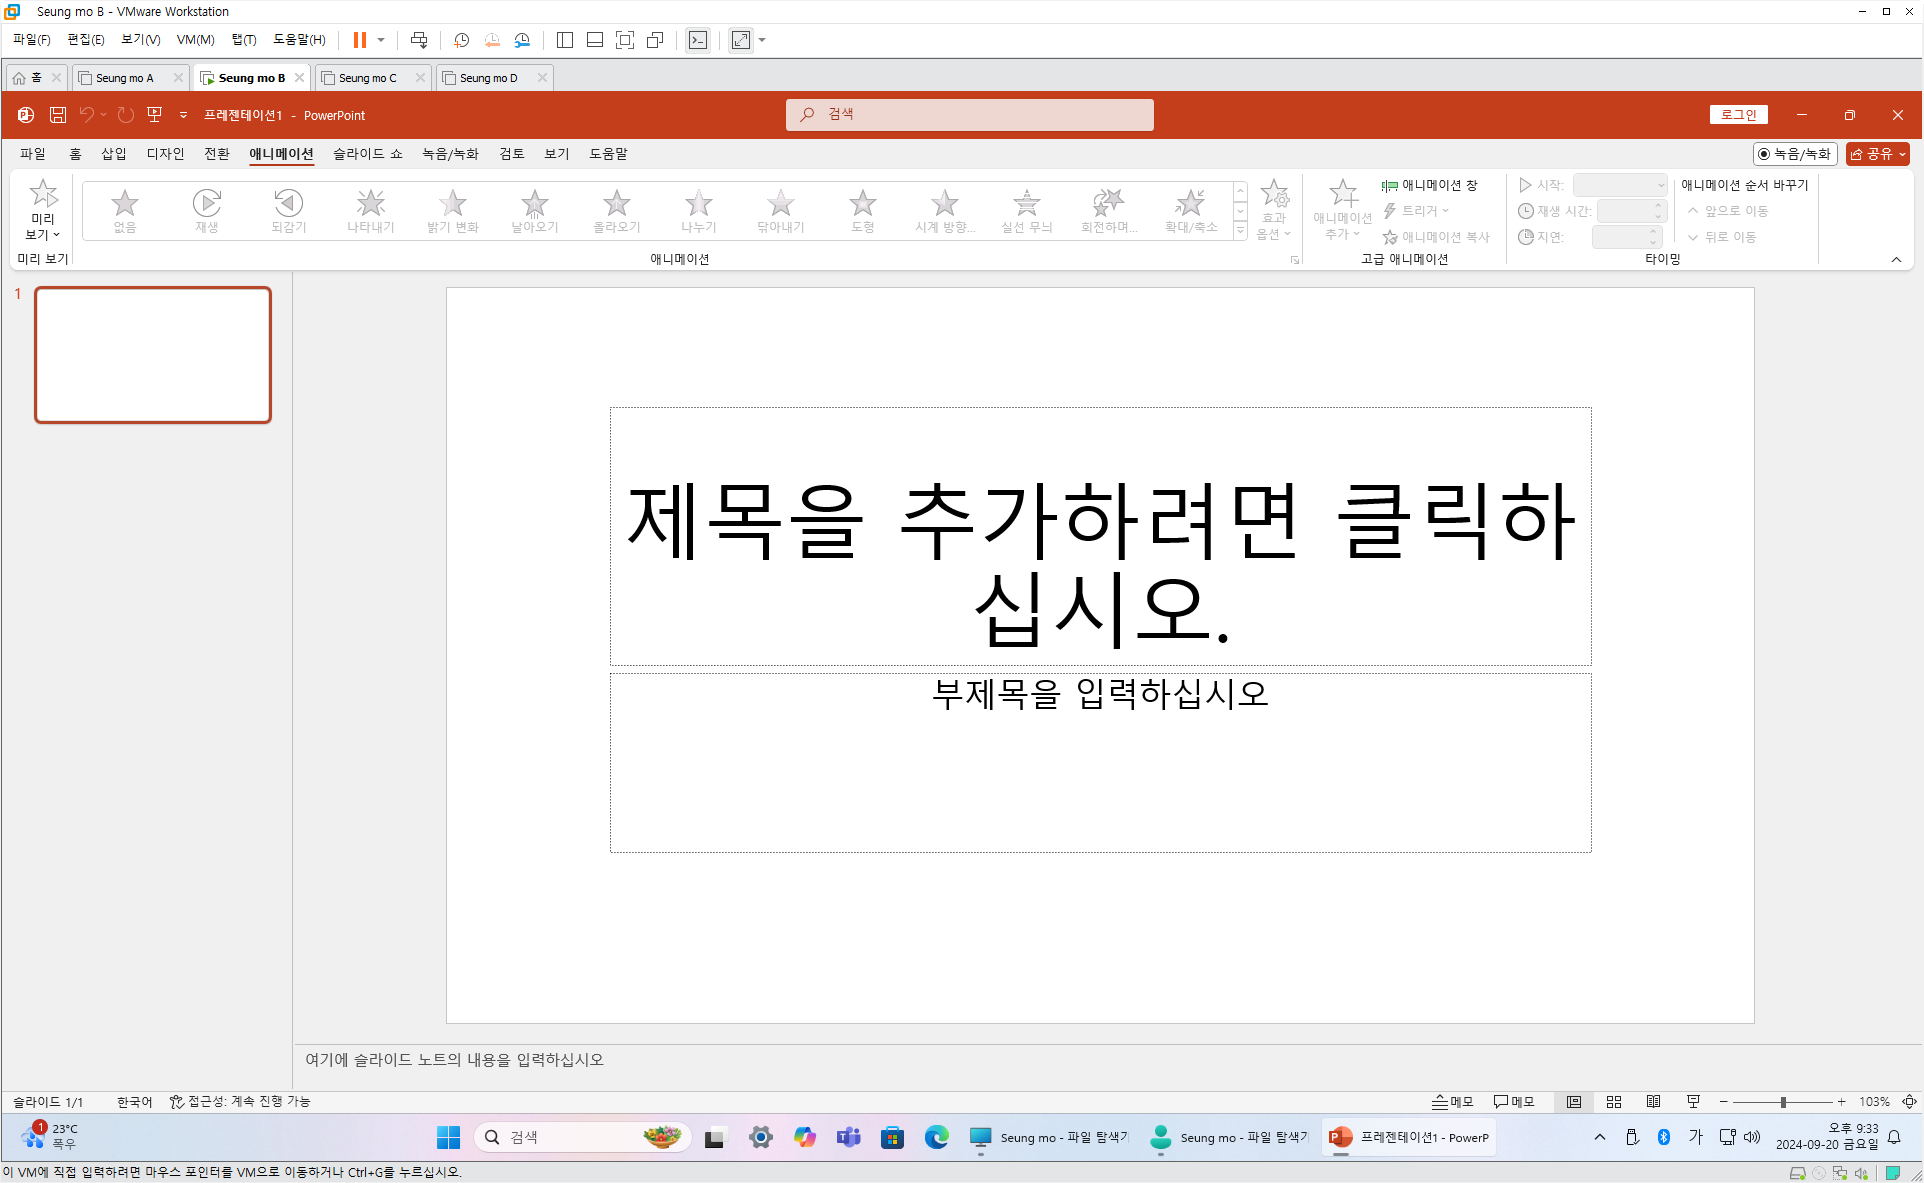Toggle normal view button in status bar
Screen dimensions: 1924x1183
pos(1574,1102)
